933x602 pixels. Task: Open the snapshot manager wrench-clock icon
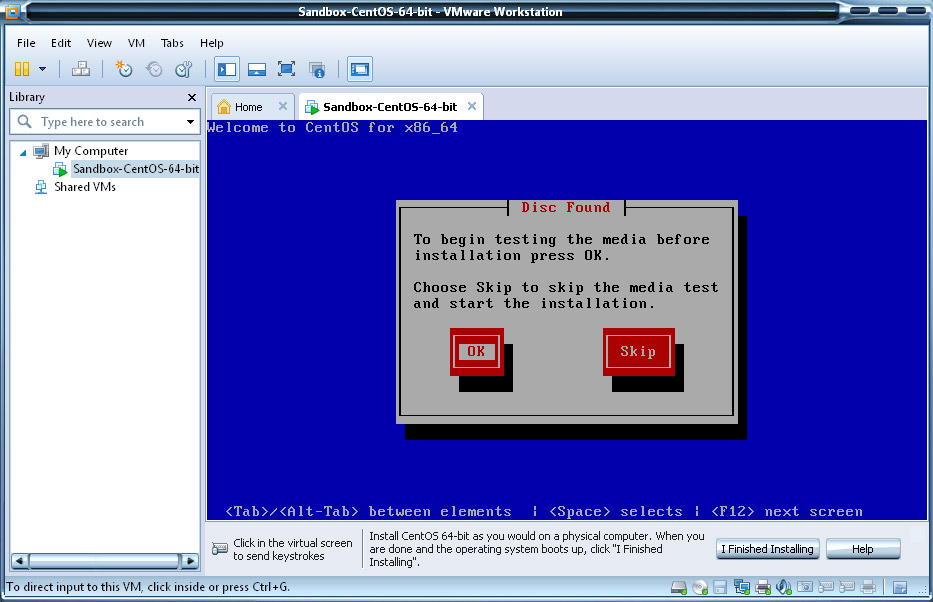(x=184, y=69)
